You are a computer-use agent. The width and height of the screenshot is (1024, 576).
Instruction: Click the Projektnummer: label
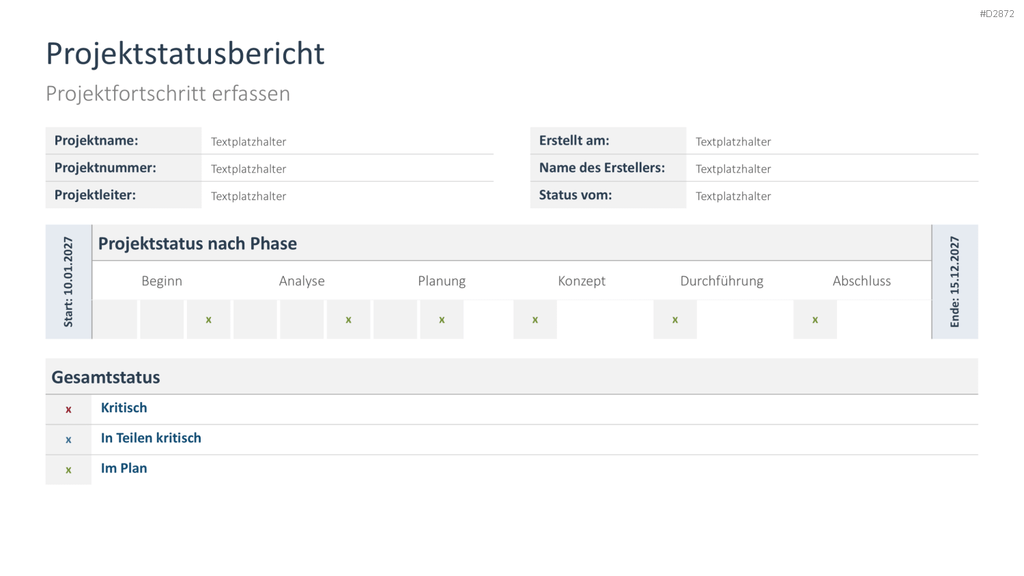pos(105,168)
